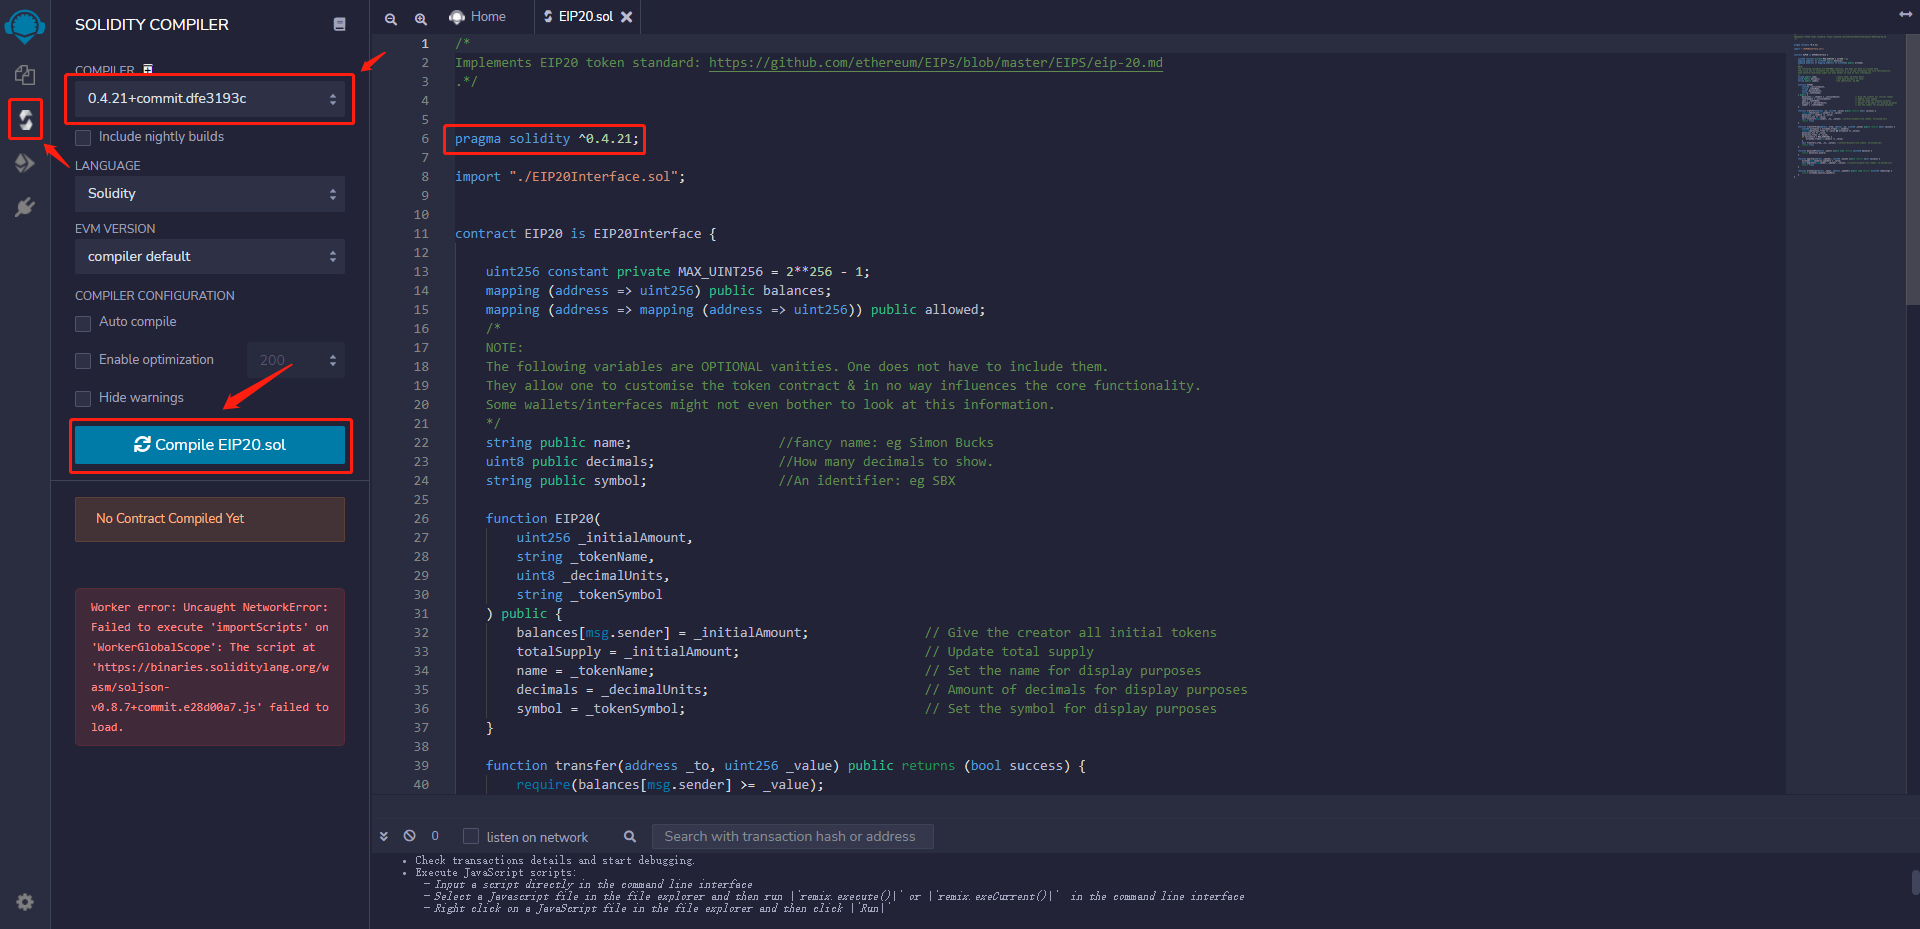
Task: Click the Remix logo icon
Action: click(x=25, y=25)
